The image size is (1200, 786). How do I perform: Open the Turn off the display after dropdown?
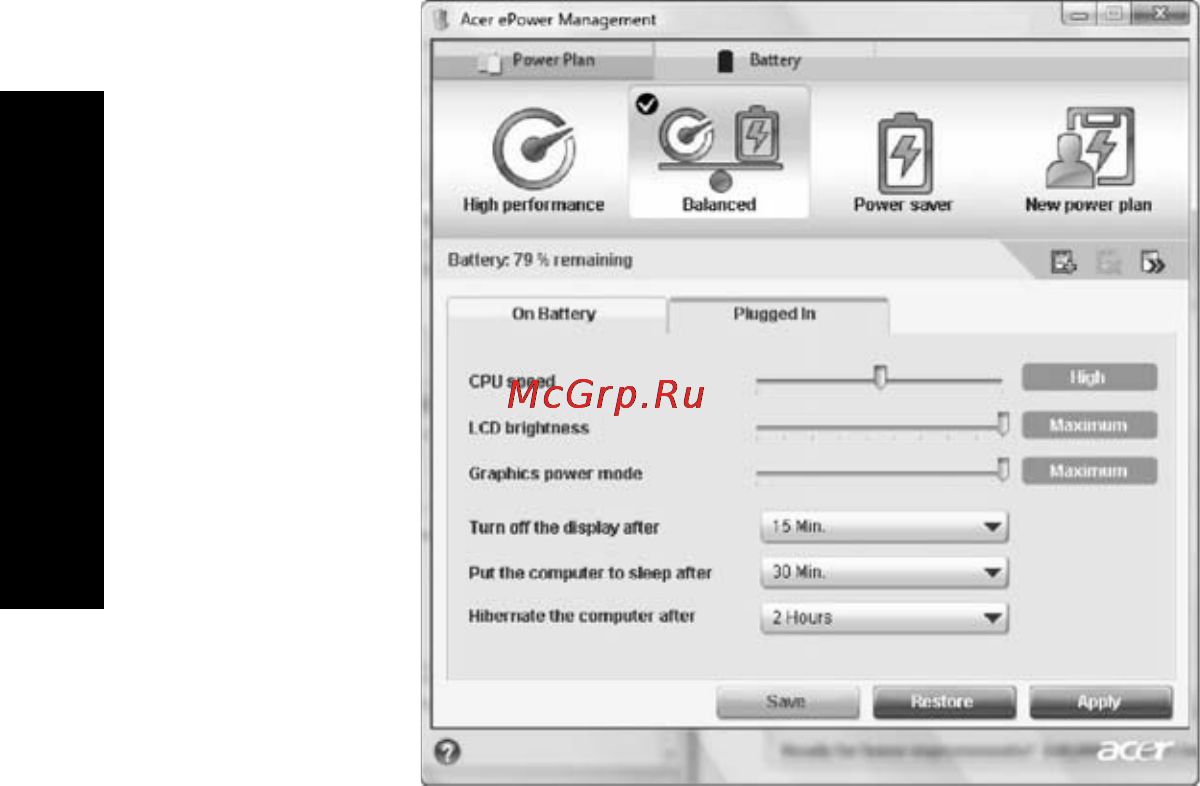[x=884, y=526]
